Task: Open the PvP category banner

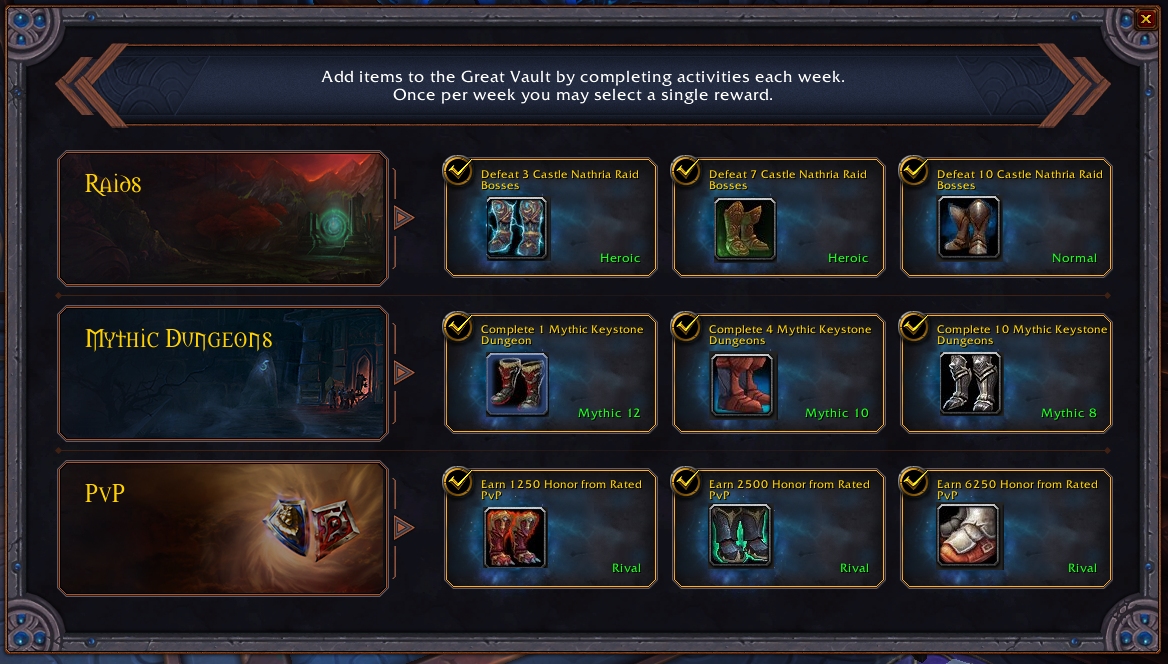Action: coord(223,528)
